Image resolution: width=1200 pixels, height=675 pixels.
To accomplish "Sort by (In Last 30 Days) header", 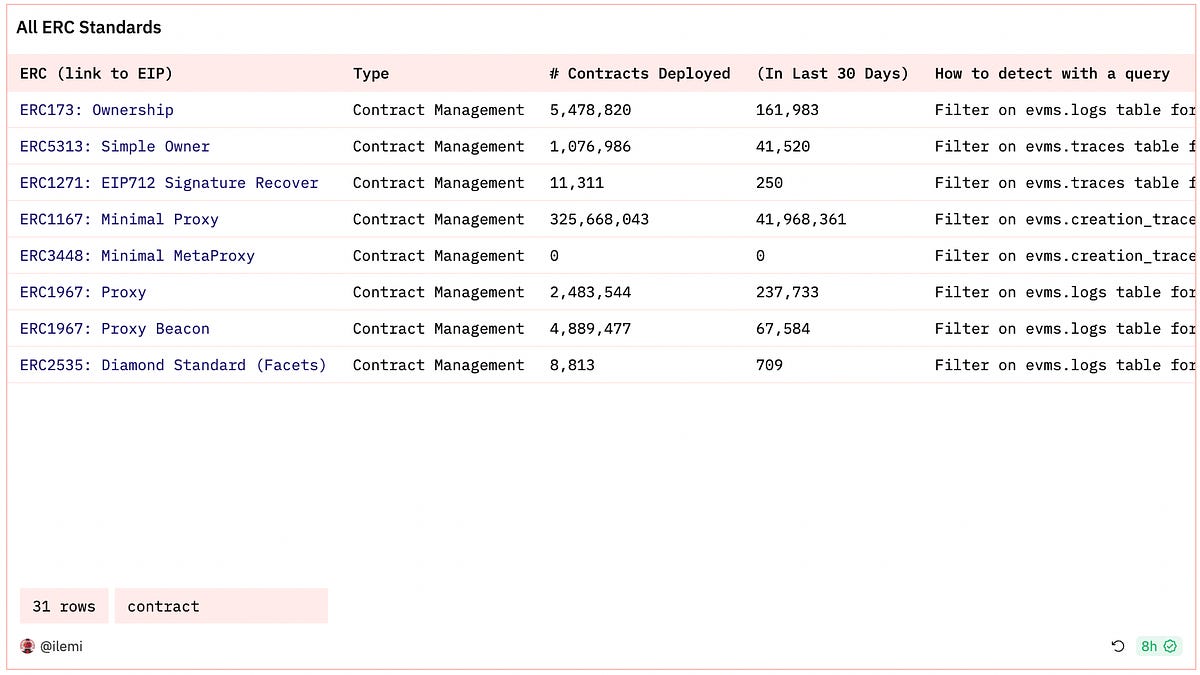I will [x=831, y=73].
